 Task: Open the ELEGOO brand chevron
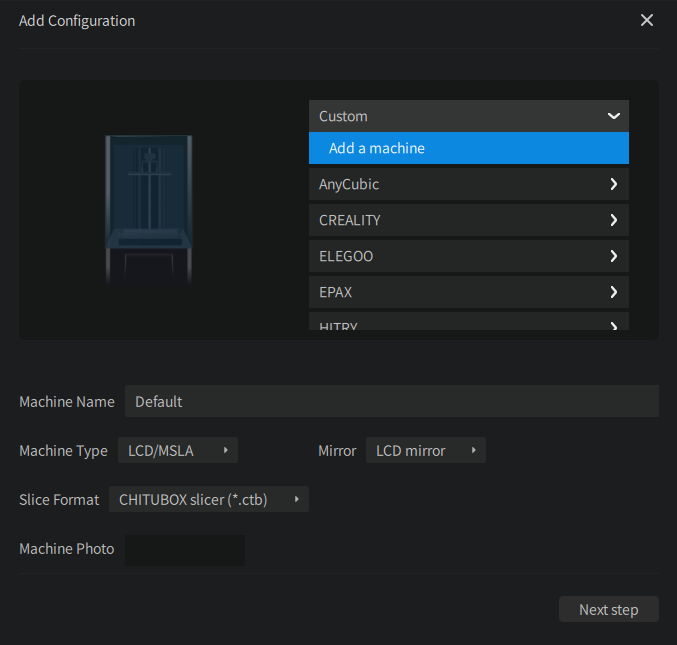tap(613, 256)
